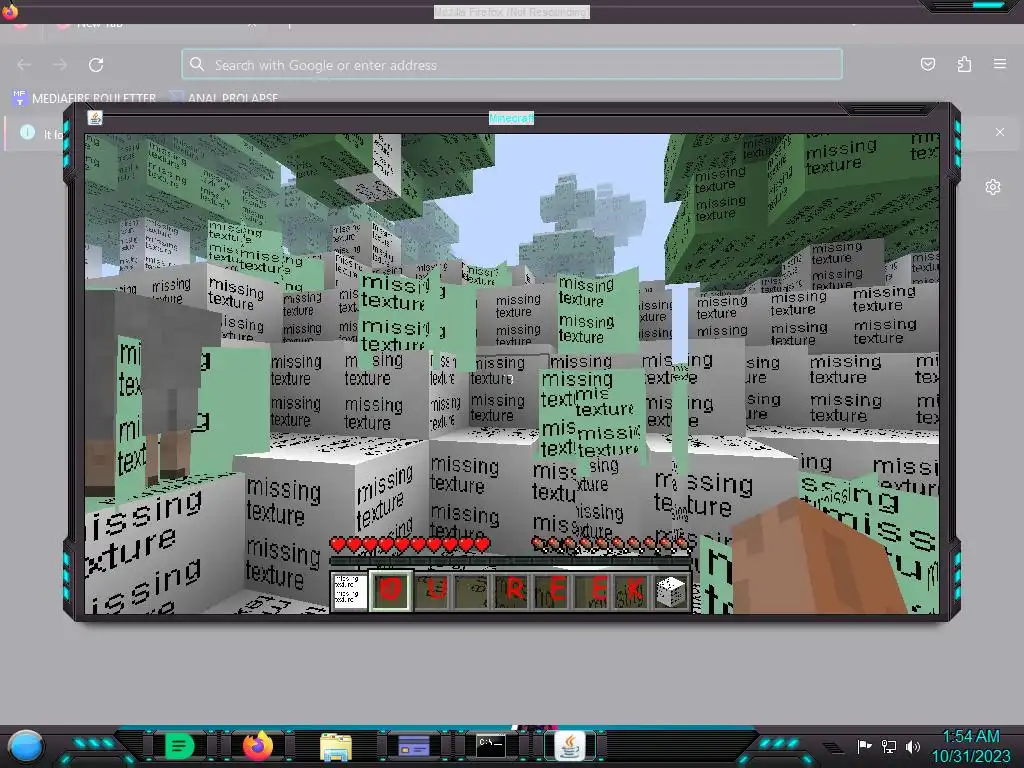
Task: Open the network tray icon
Action: [x=889, y=746]
